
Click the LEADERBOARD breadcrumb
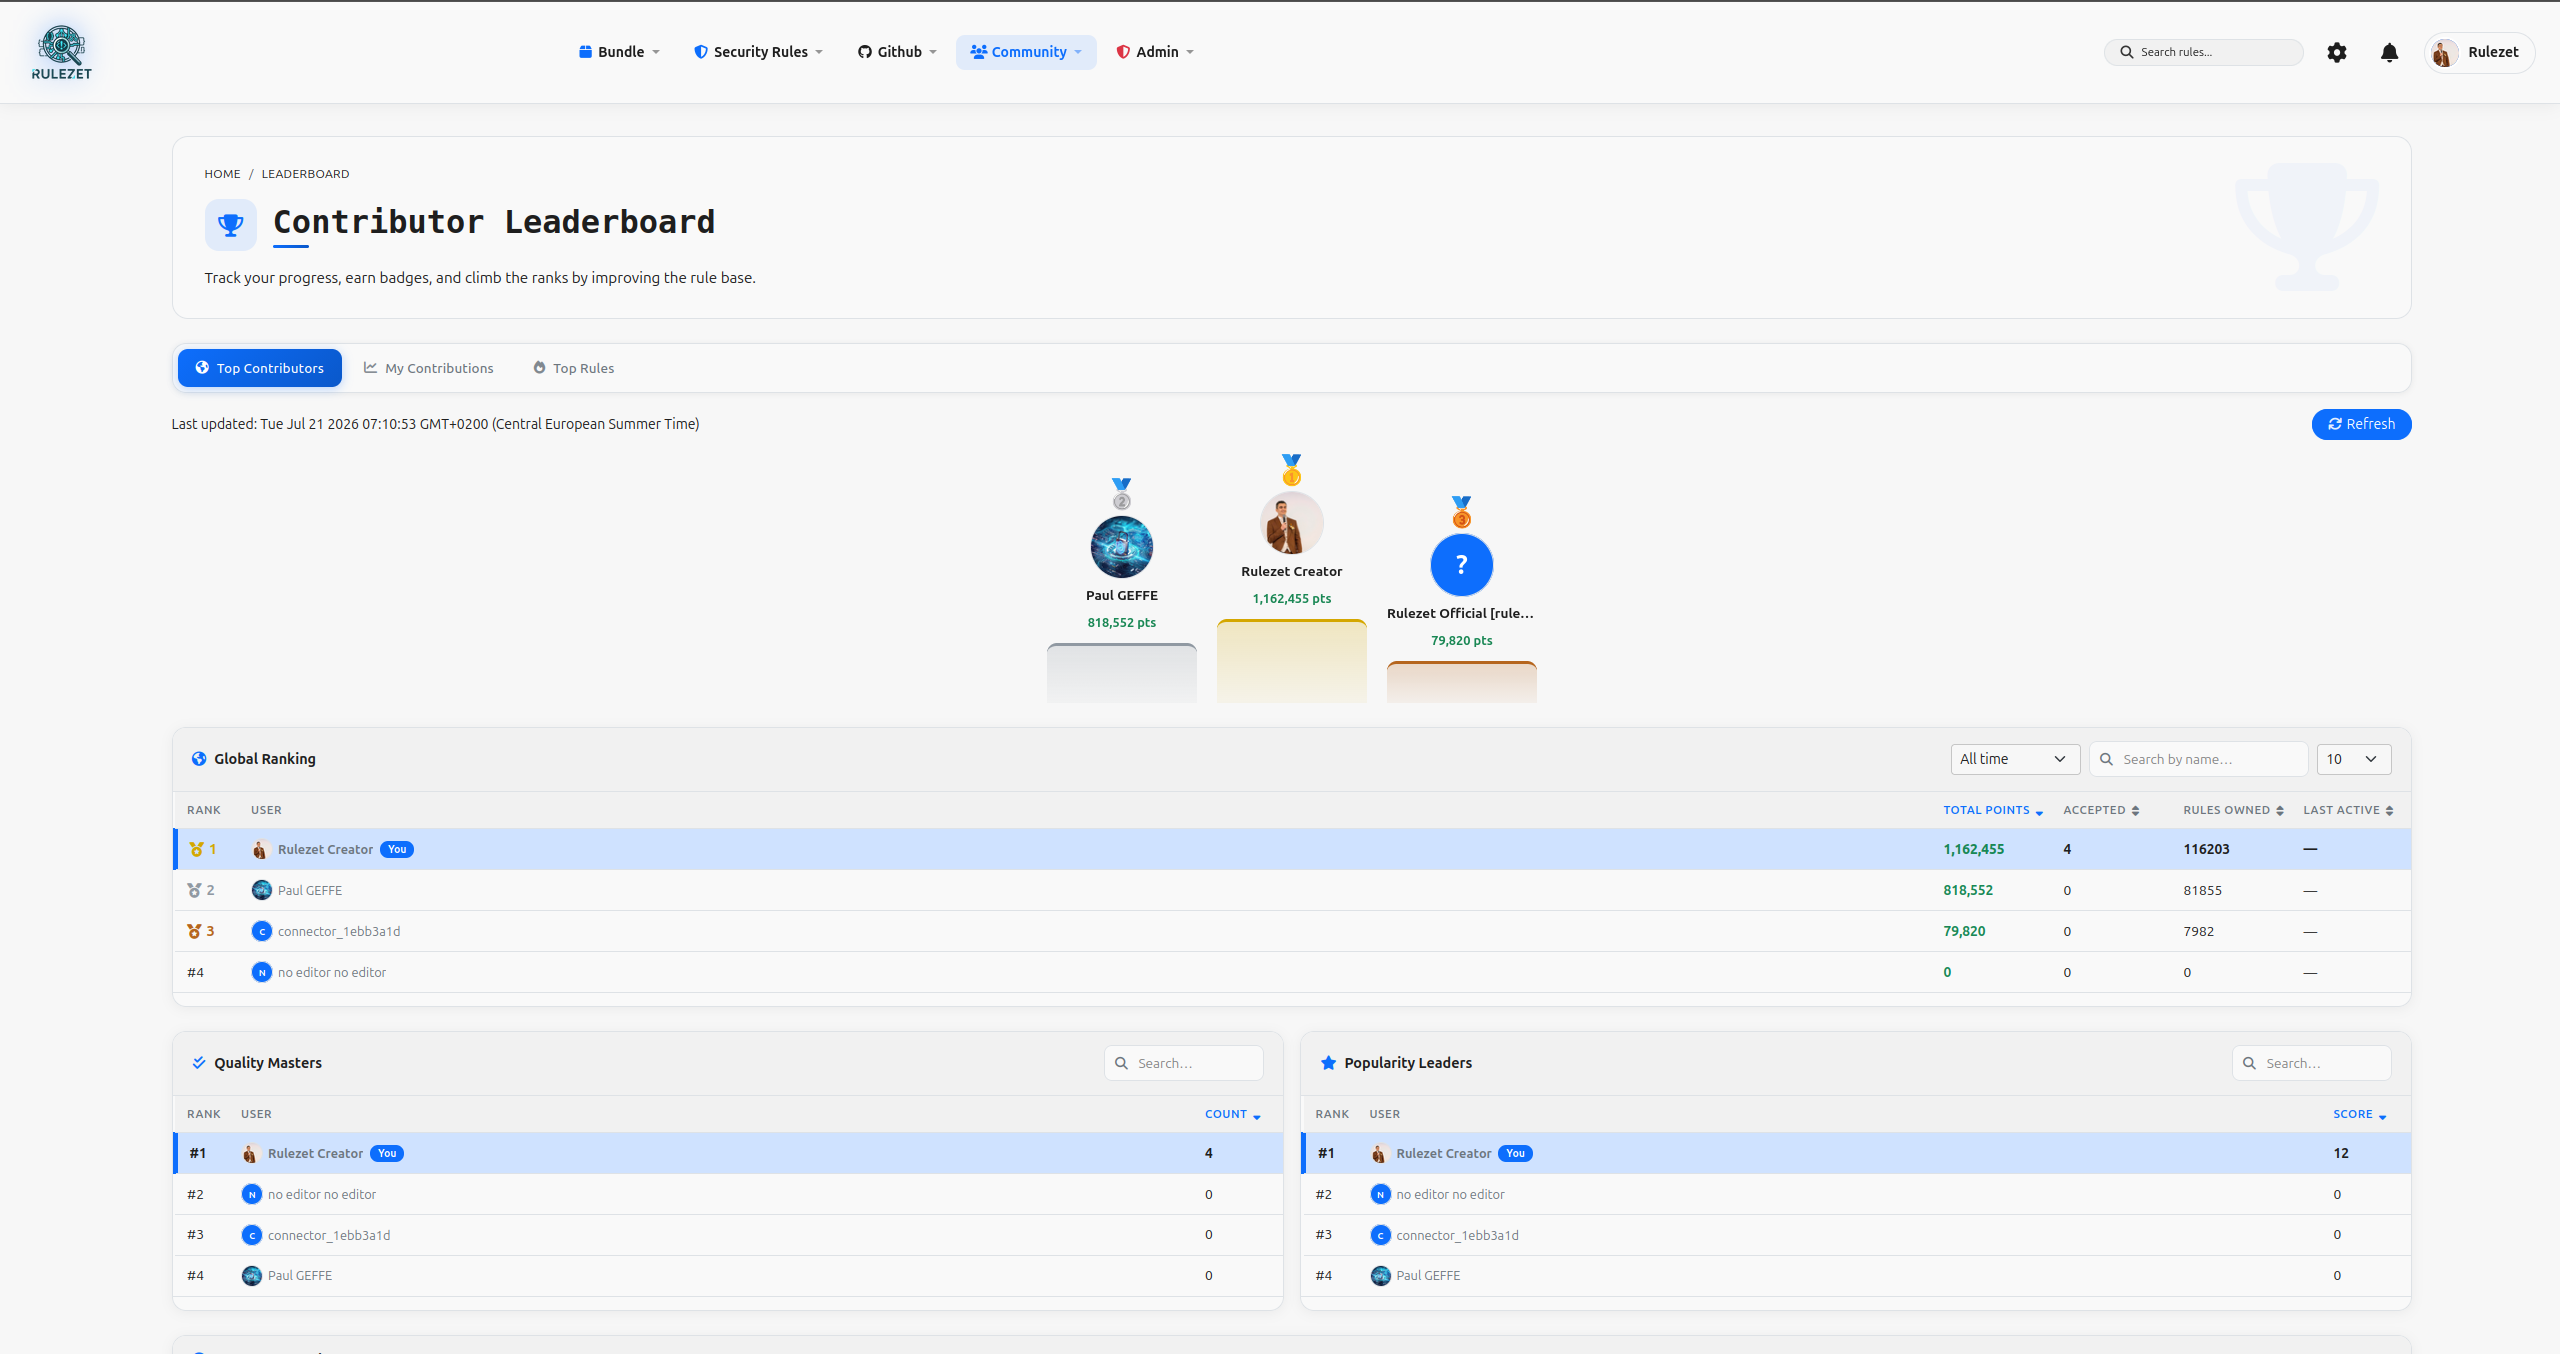click(x=305, y=174)
